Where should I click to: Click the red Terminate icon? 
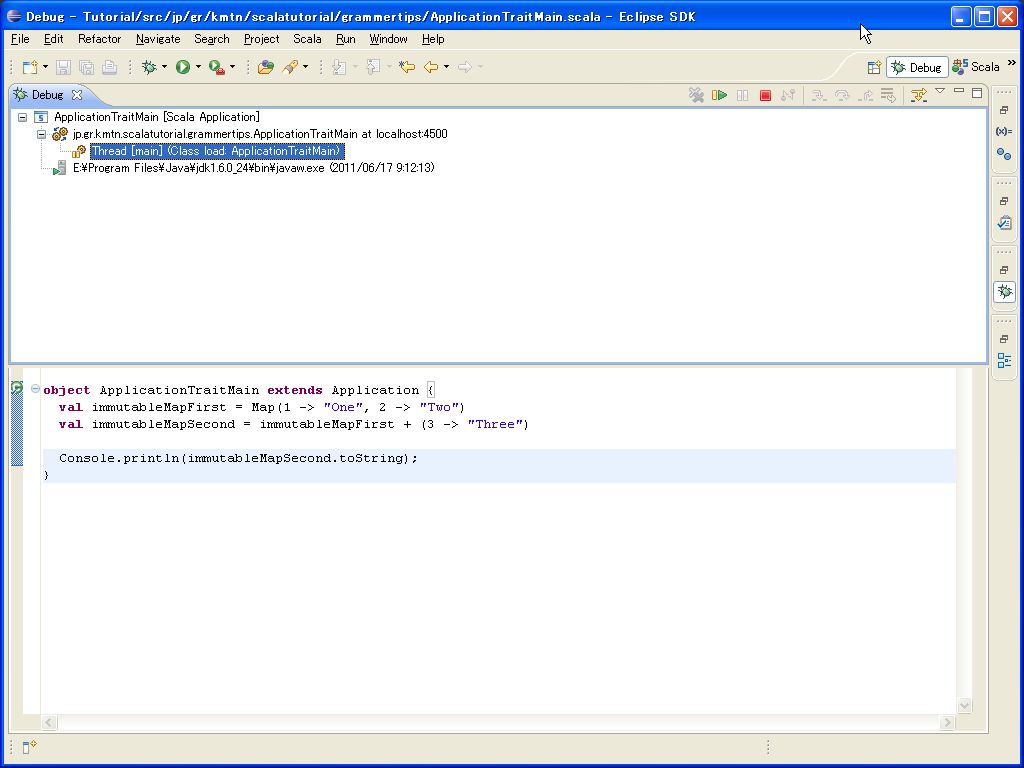(x=765, y=95)
